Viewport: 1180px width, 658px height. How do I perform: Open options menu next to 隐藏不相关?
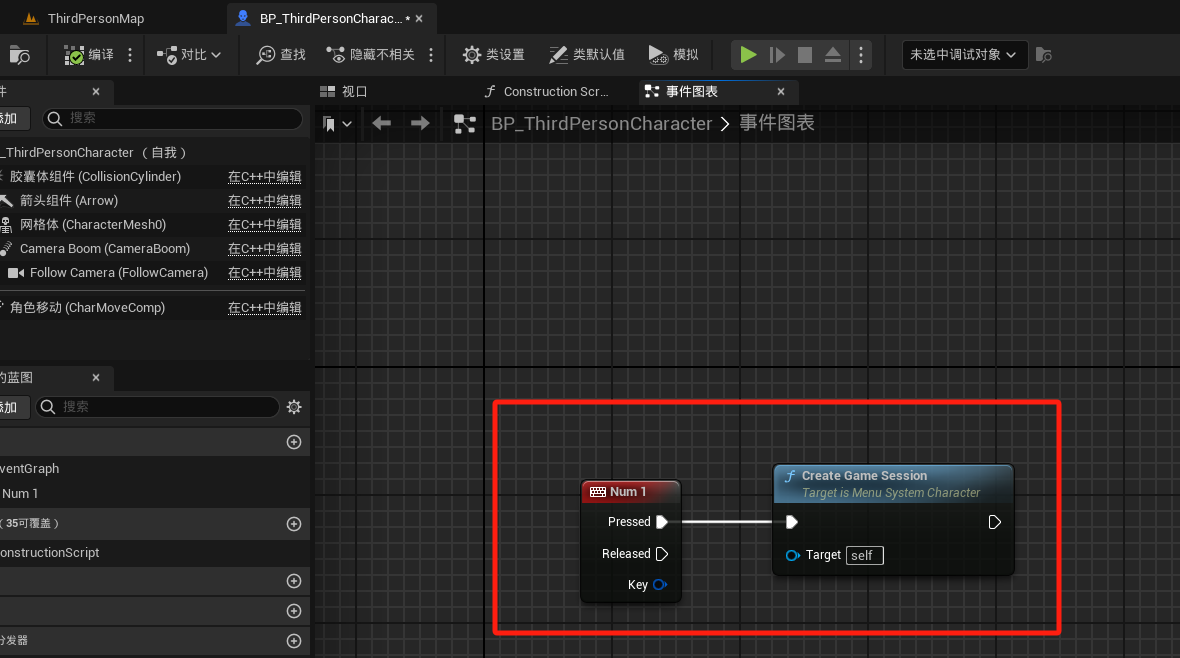tap(431, 55)
